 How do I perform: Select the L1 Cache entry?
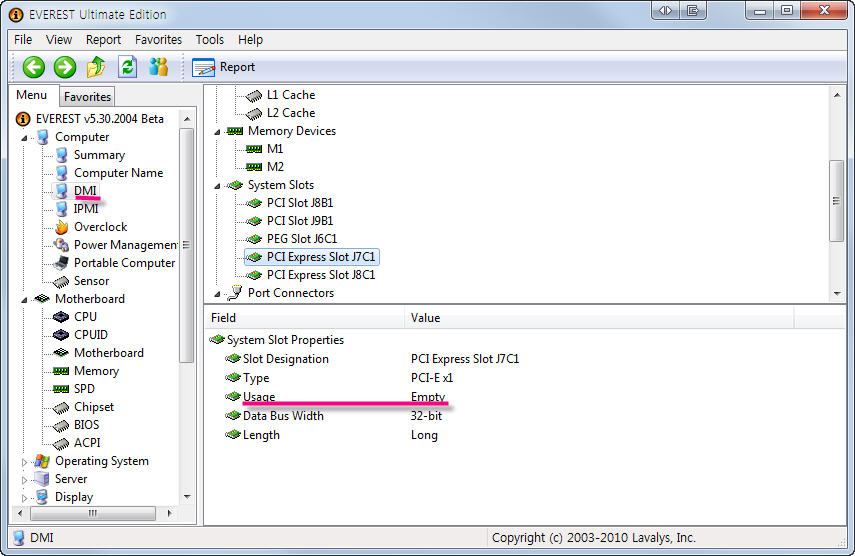point(291,95)
